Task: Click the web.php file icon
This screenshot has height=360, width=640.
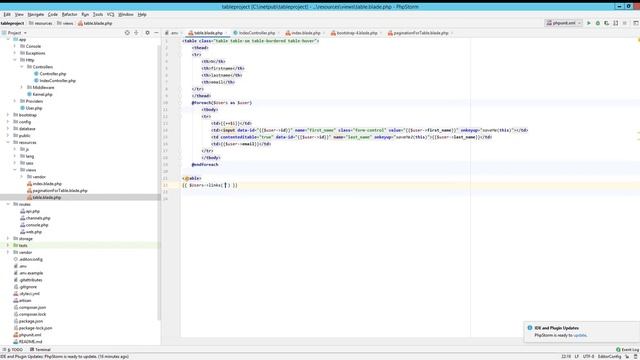Action: click(22, 232)
